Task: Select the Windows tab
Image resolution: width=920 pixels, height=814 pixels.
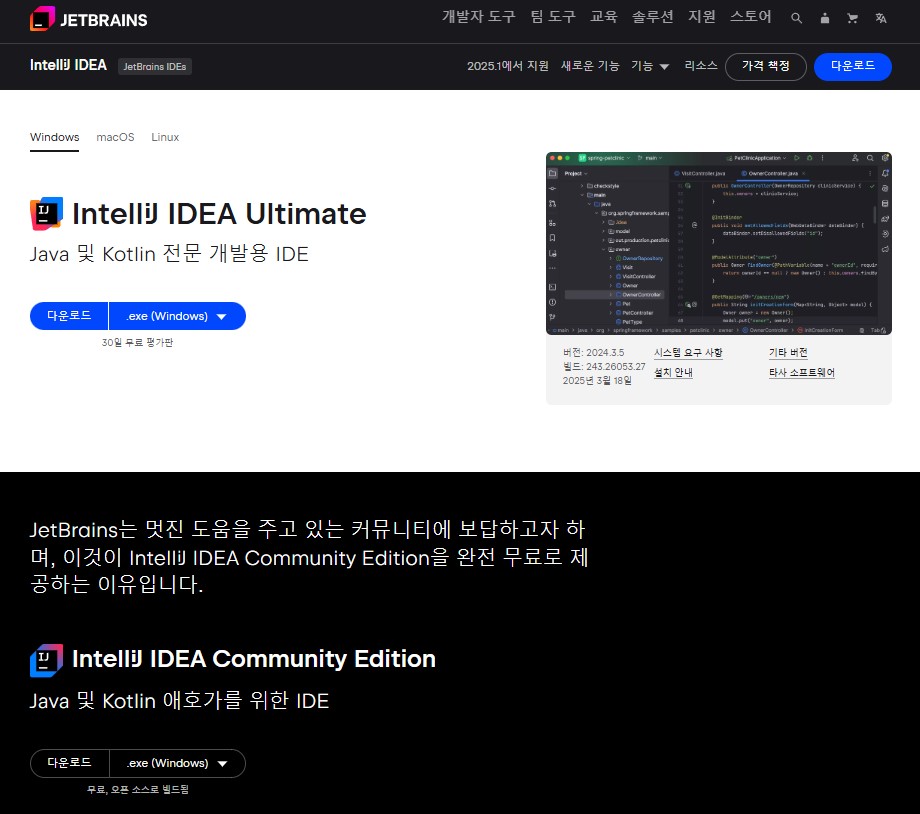Action: 55,137
